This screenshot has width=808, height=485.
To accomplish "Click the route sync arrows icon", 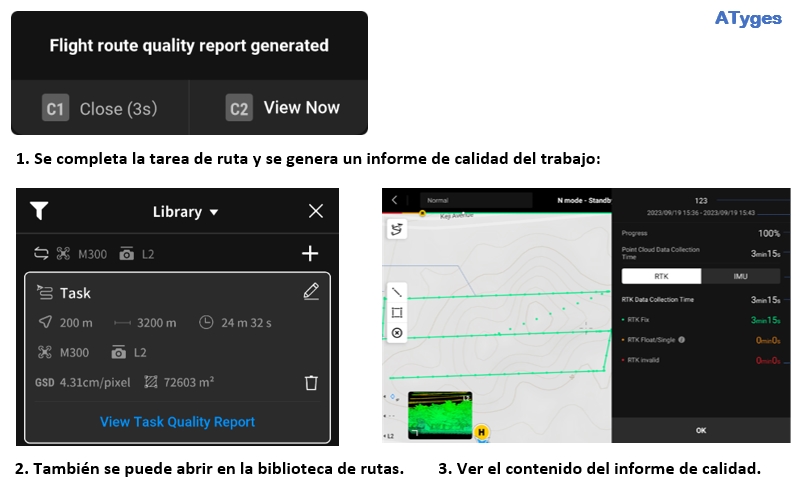I will (41, 253).
